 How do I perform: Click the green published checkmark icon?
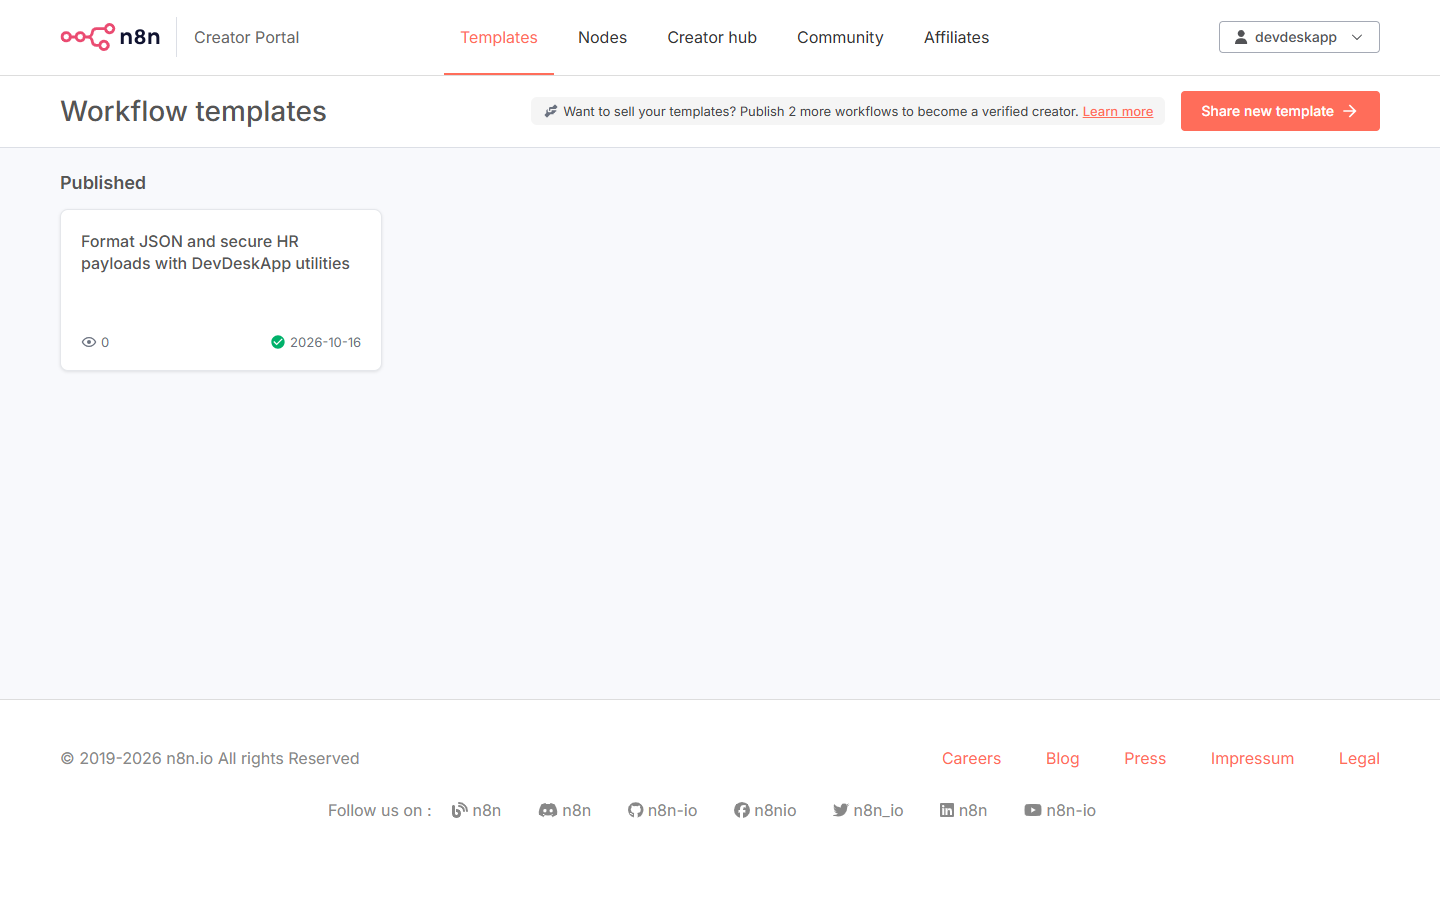point(278,342)
